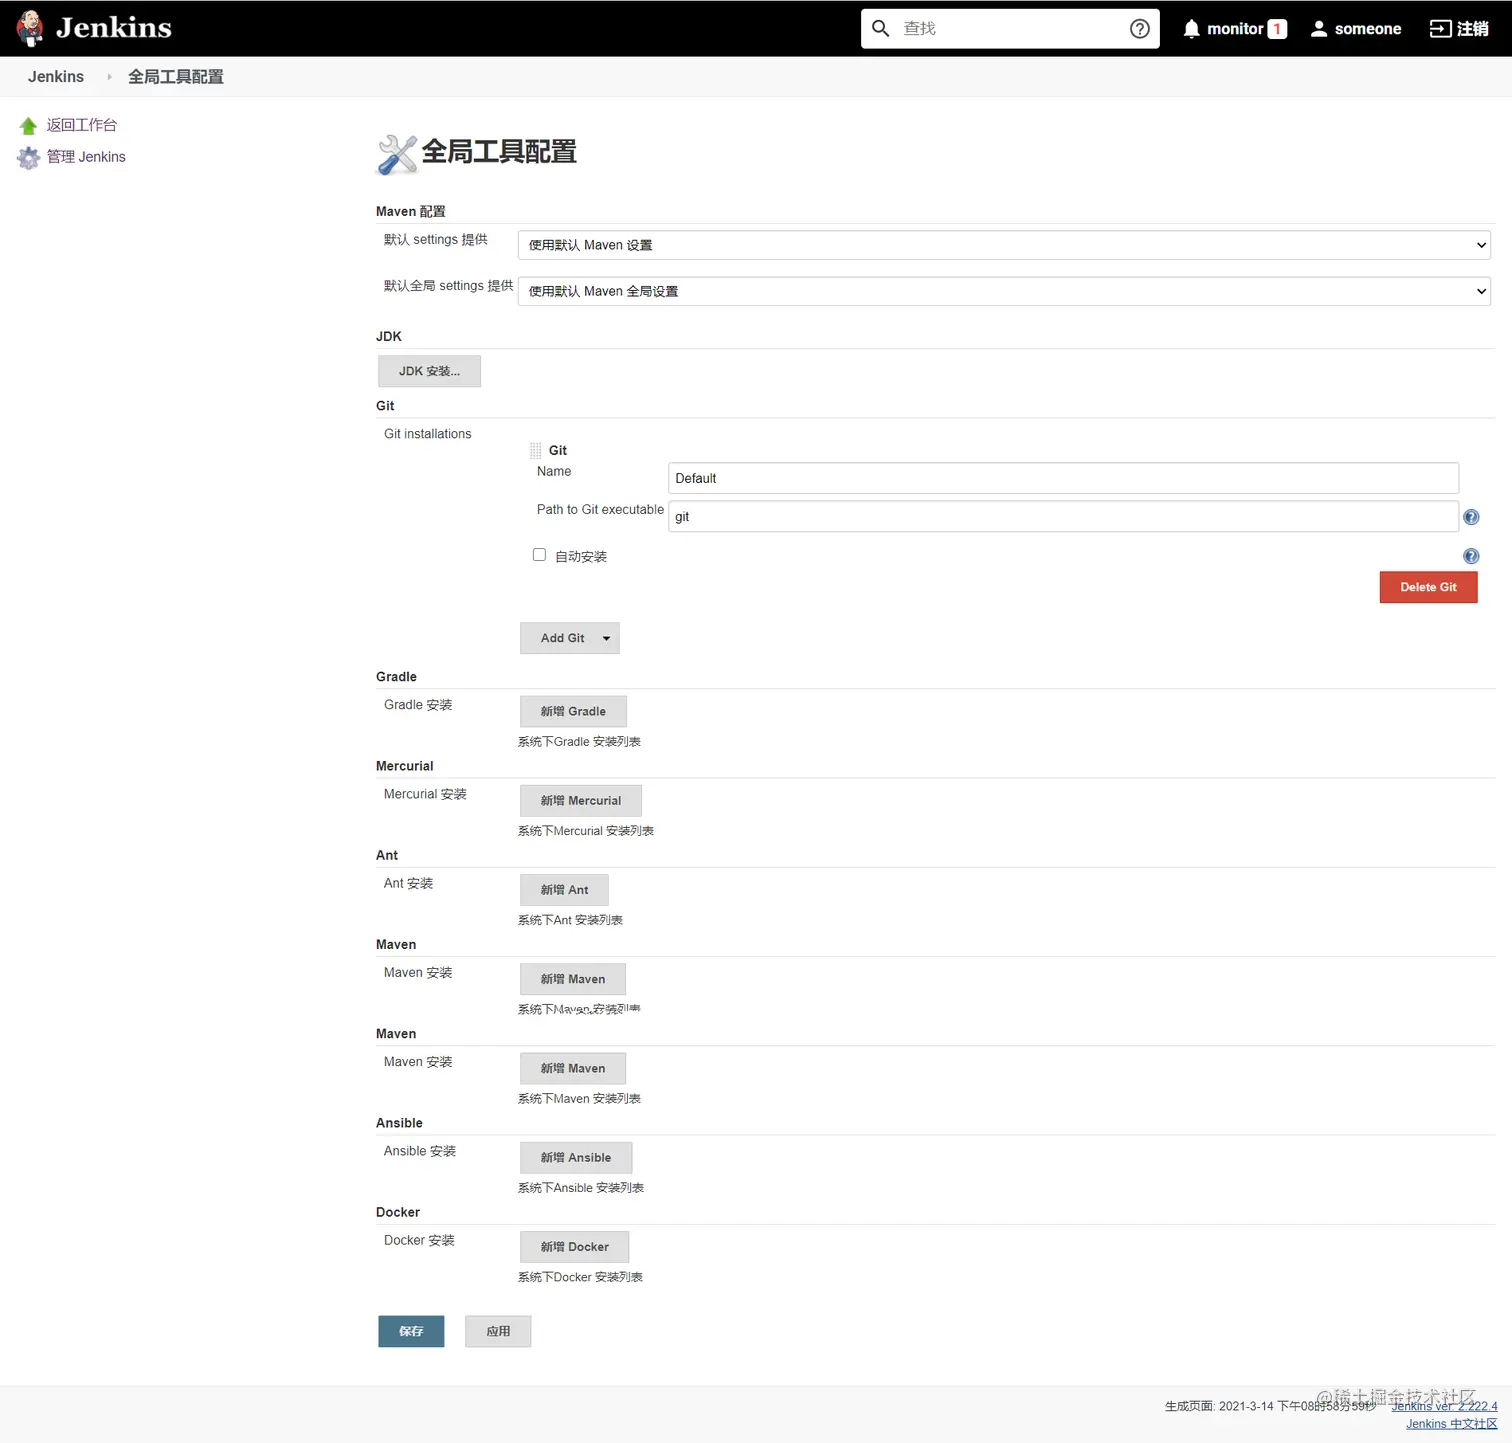Screen dimensions: 1512x1443
Task: Focus the Git Name input field
Action: coord(1063,478)
